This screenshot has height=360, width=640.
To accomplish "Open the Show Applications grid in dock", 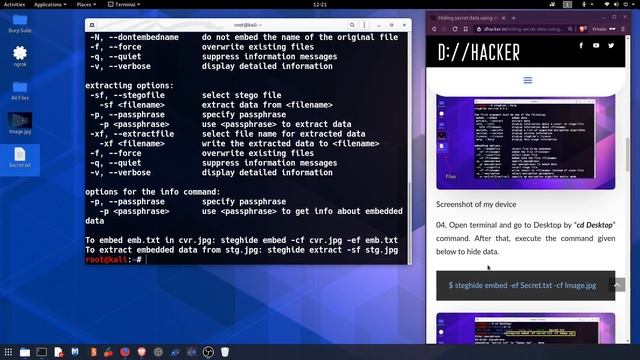I will 8,352.
